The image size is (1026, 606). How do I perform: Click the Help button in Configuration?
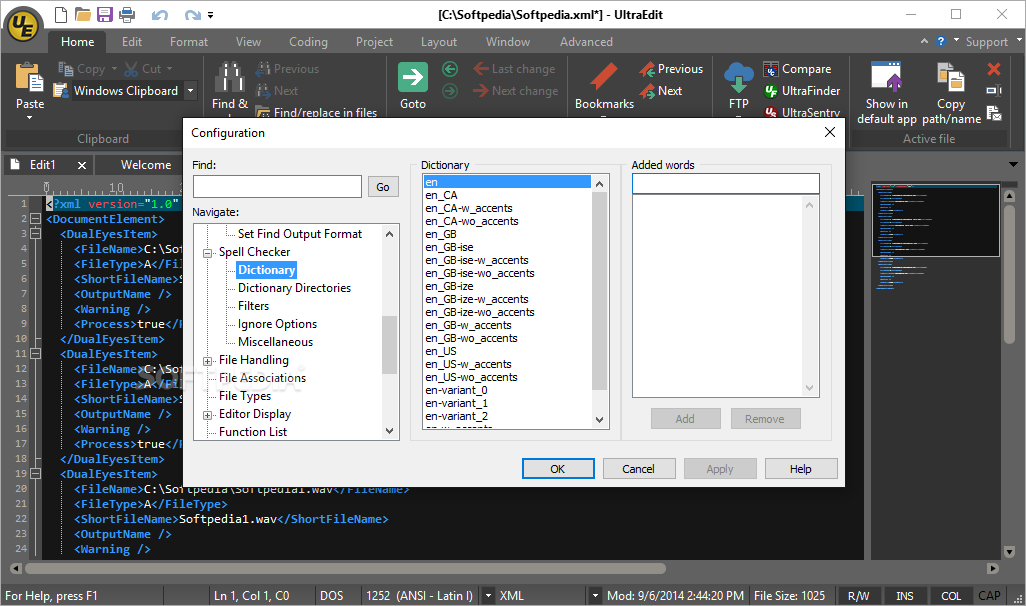(800, 469)
